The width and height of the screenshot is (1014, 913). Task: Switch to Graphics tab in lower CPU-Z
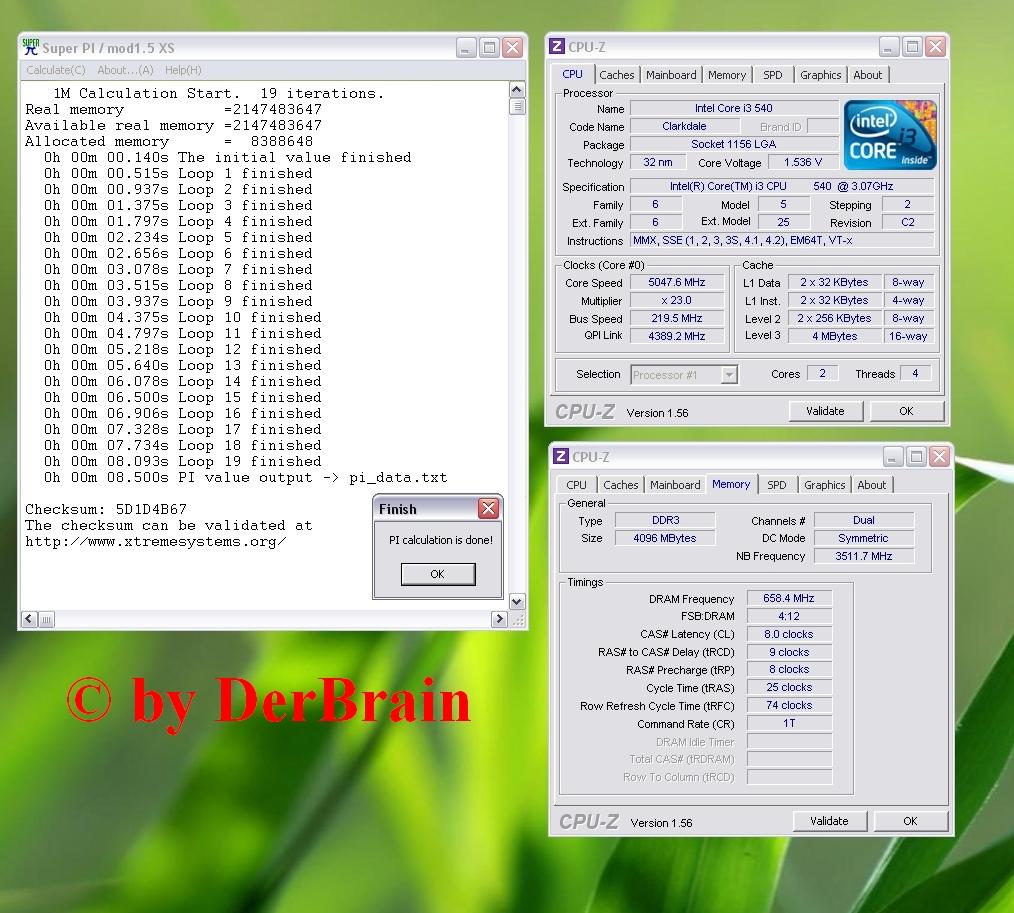tap(825, 485)
